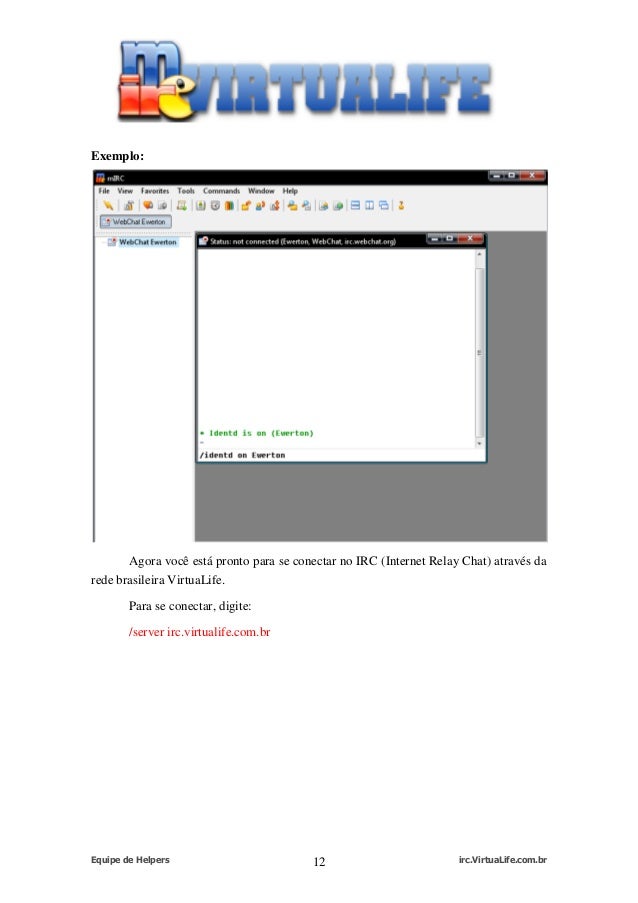Open Received Files toolbar icon

293,205
